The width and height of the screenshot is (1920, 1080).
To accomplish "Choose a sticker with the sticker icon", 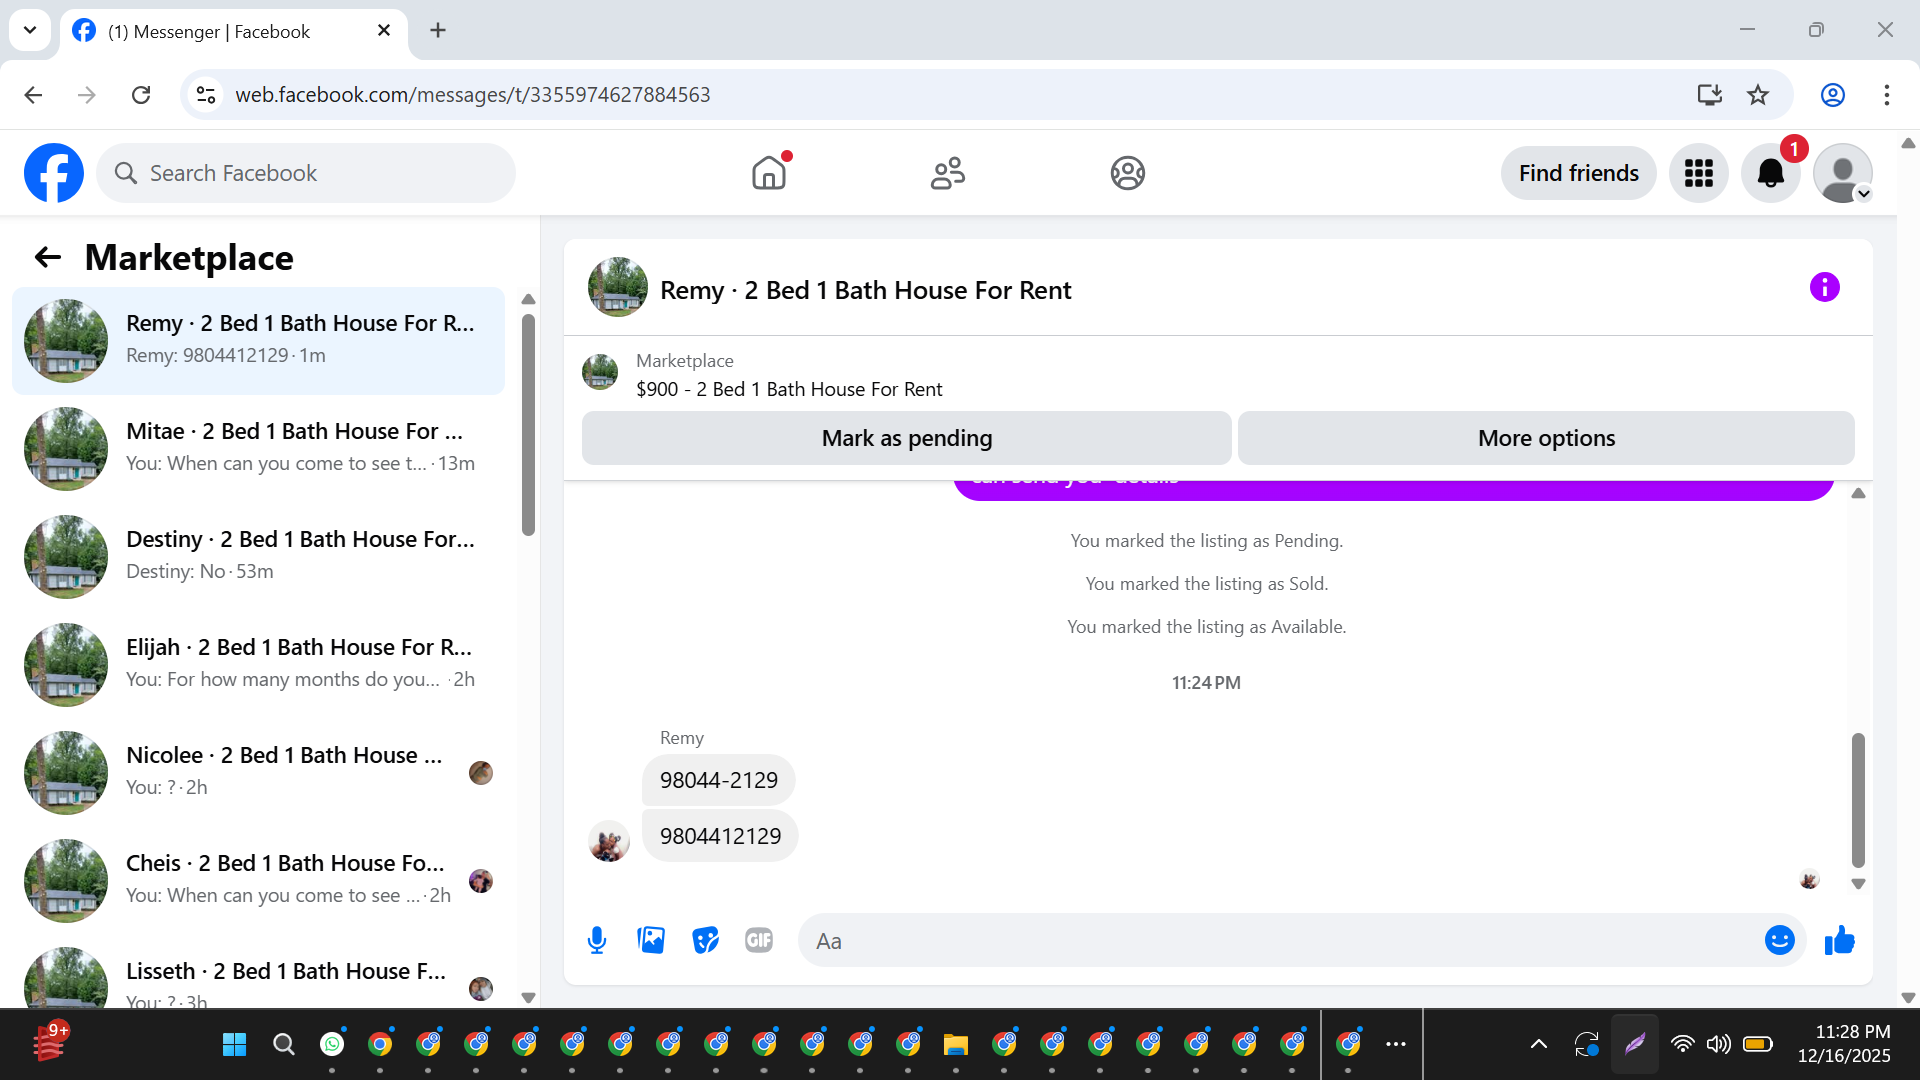I will (x=705, y=940).
